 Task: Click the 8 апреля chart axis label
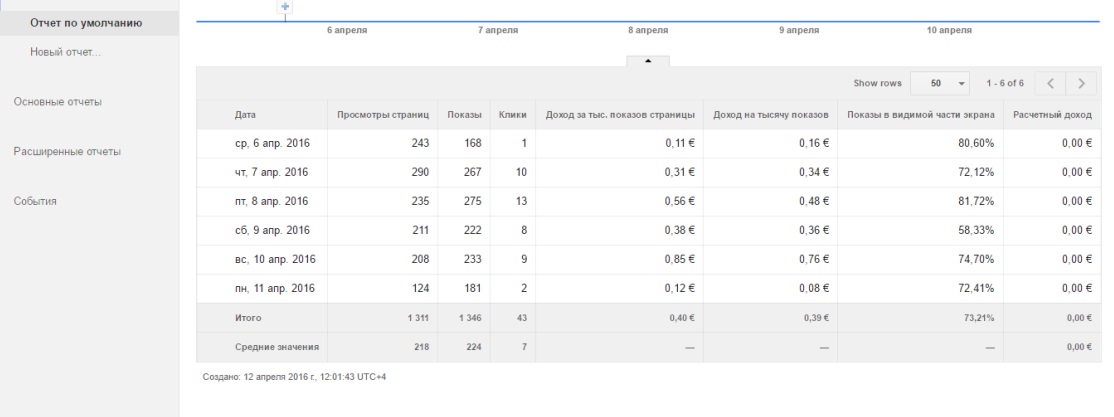pos(648,32)
